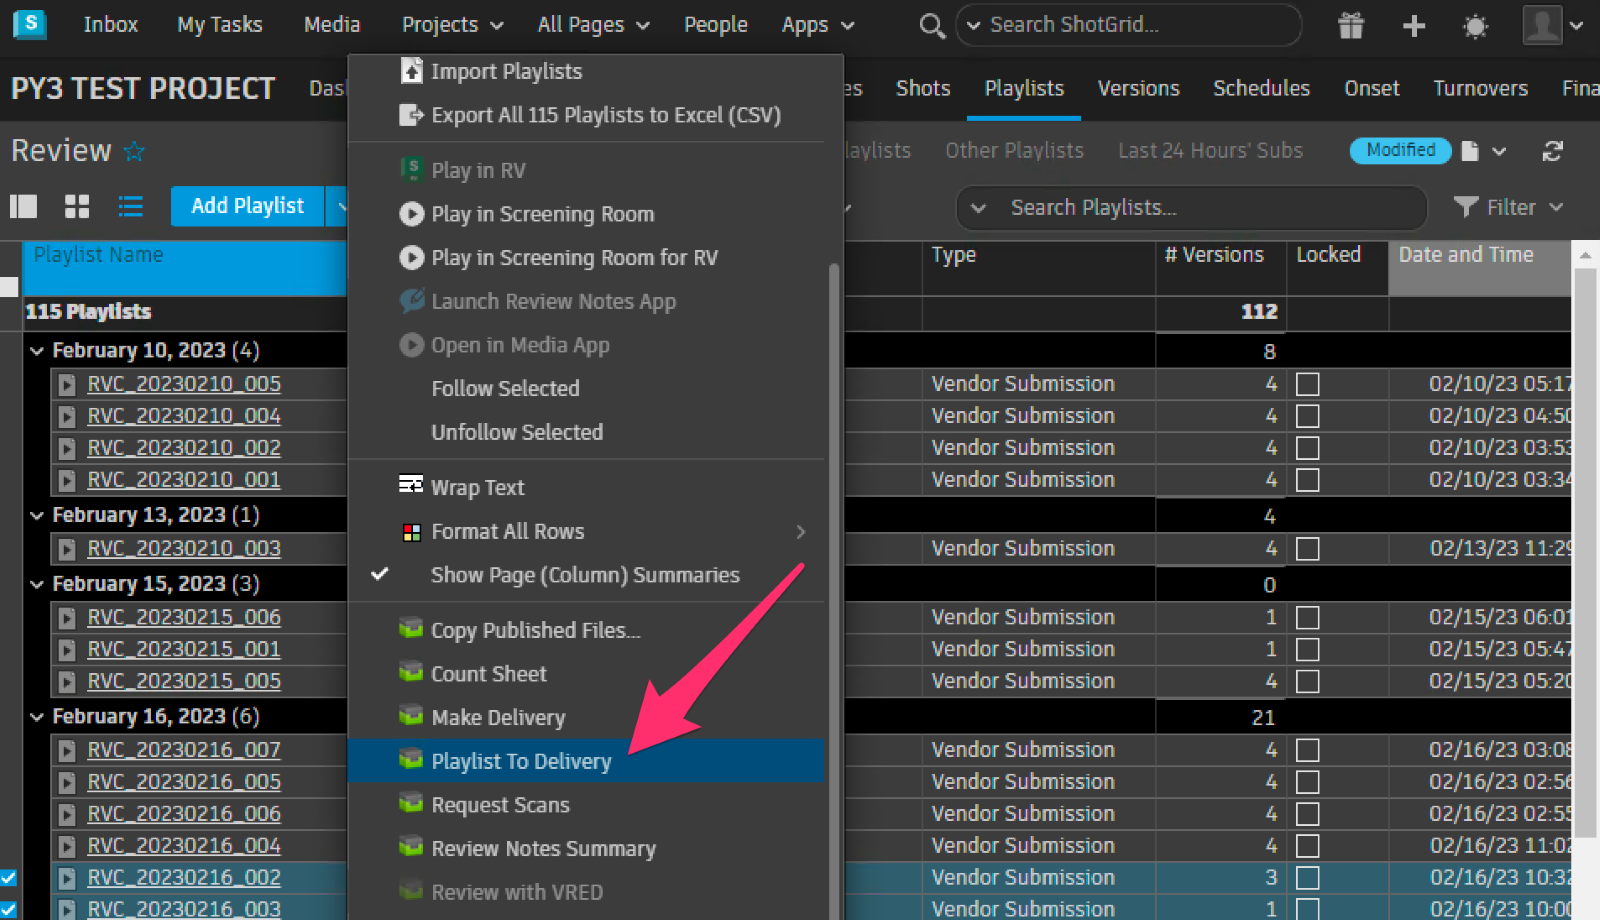Click the Count Sheet toolkit icon
The height and width of the screenshot is (920, 1600).
(411, 672)
